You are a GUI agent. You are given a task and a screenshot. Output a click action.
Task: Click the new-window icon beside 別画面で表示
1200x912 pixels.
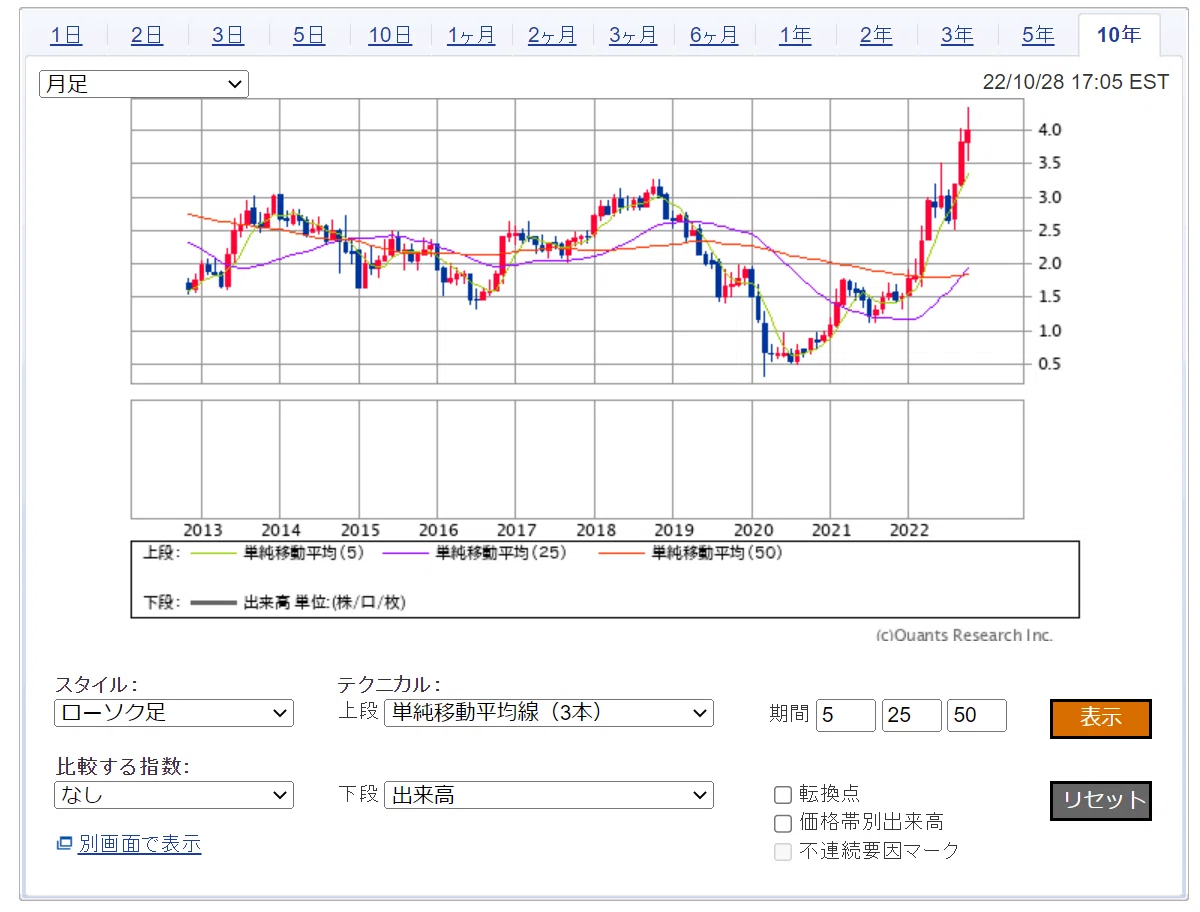tap(65, 844)
